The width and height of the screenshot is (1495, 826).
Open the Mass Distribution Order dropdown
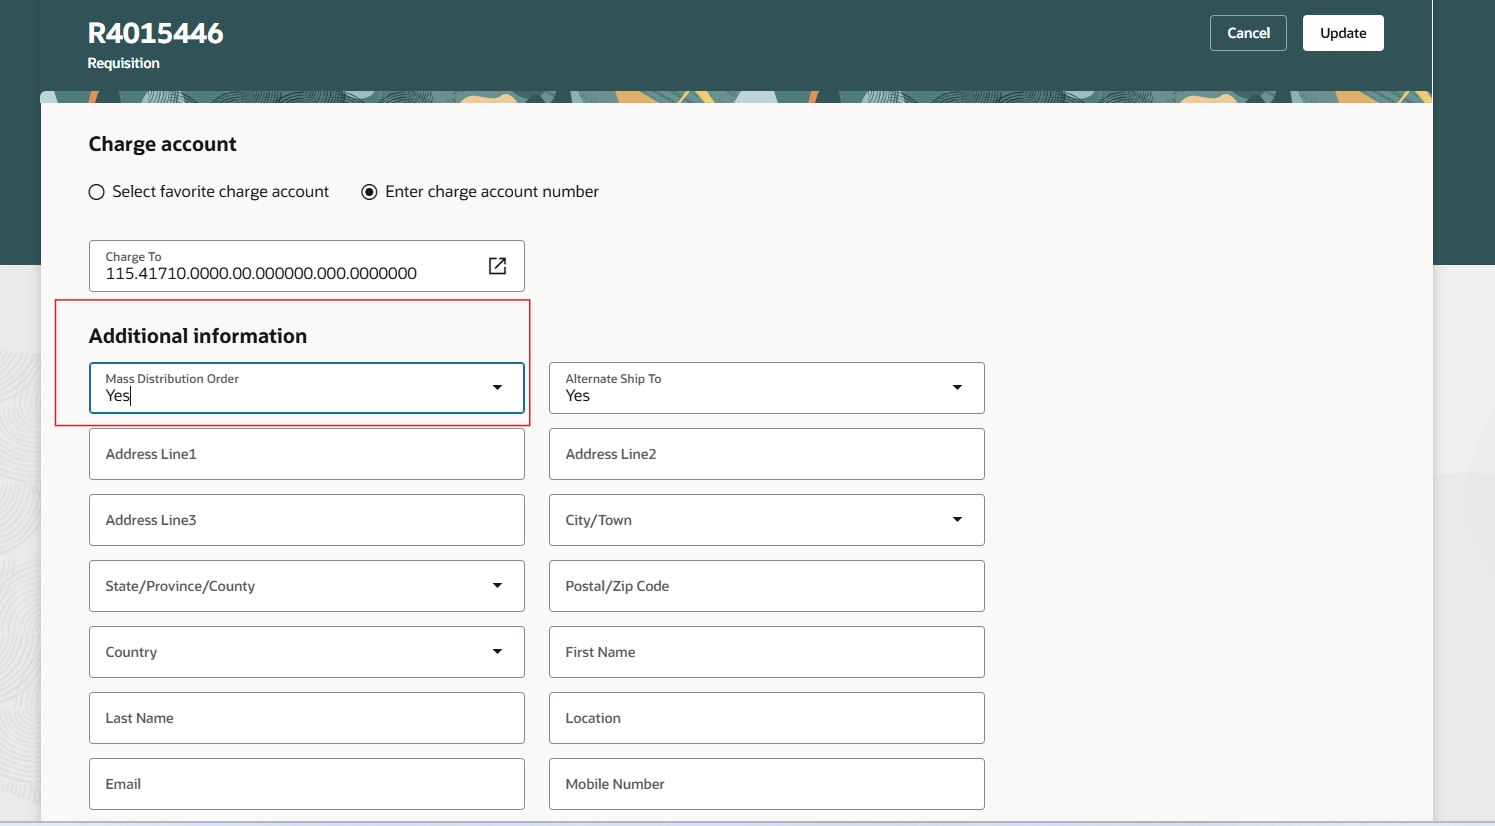[497, 387]
